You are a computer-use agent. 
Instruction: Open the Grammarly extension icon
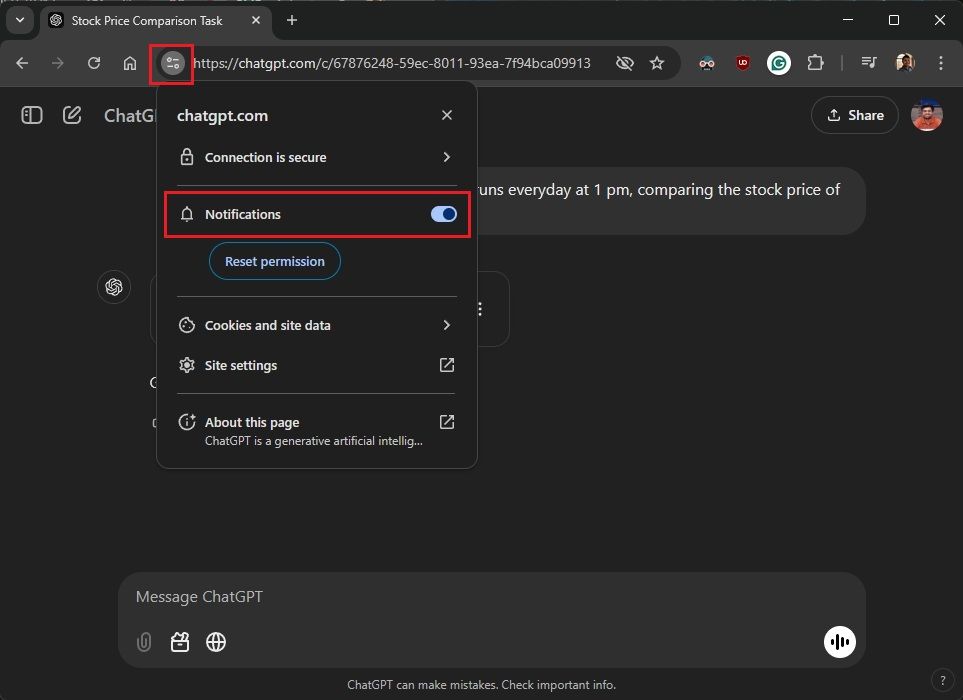[x=779, y=62]
